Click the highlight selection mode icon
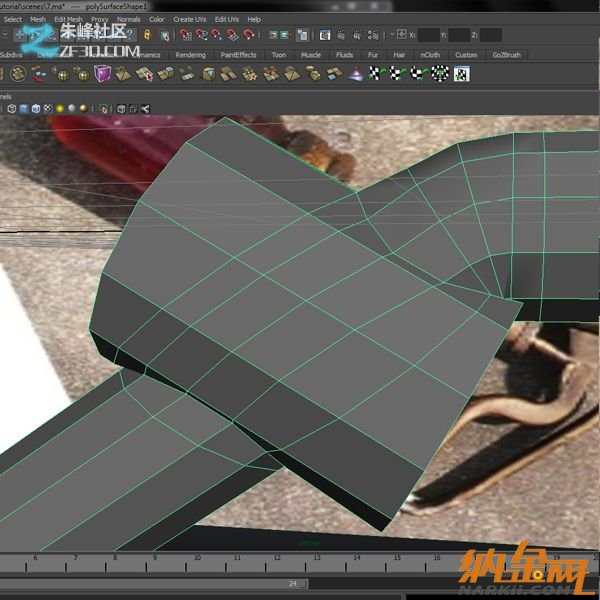Viewport: 600px width, 600px height. [x=165, y=35]
